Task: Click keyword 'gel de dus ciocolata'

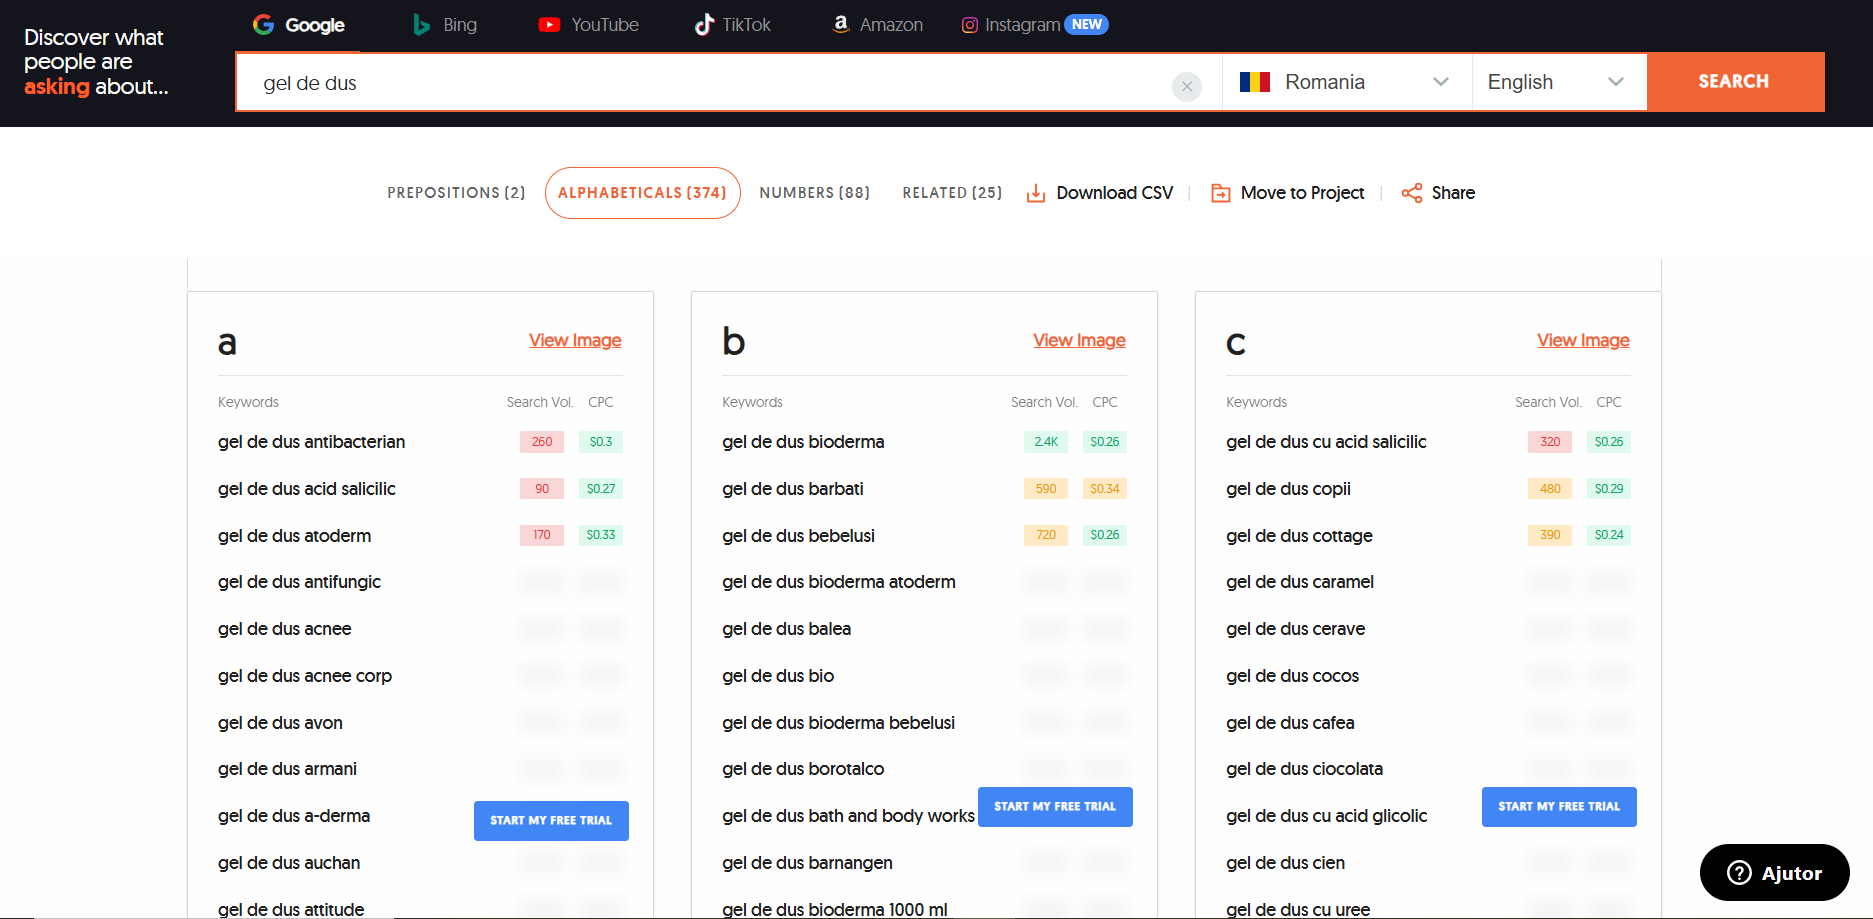Action: (1305, 769)
